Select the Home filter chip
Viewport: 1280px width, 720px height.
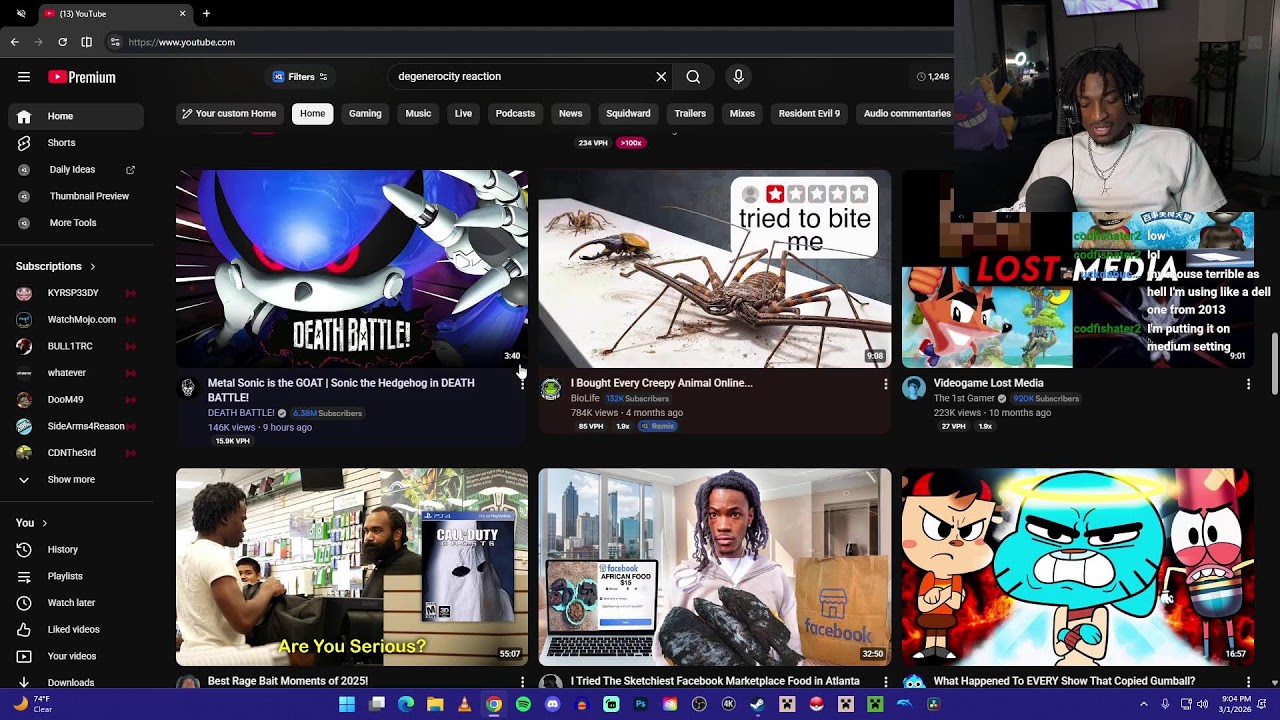coord(312,114)
